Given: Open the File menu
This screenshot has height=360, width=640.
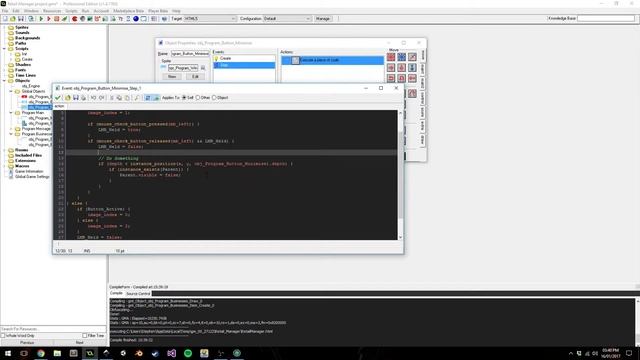Looking at the screenshot, I should click(x=5, y=11).
